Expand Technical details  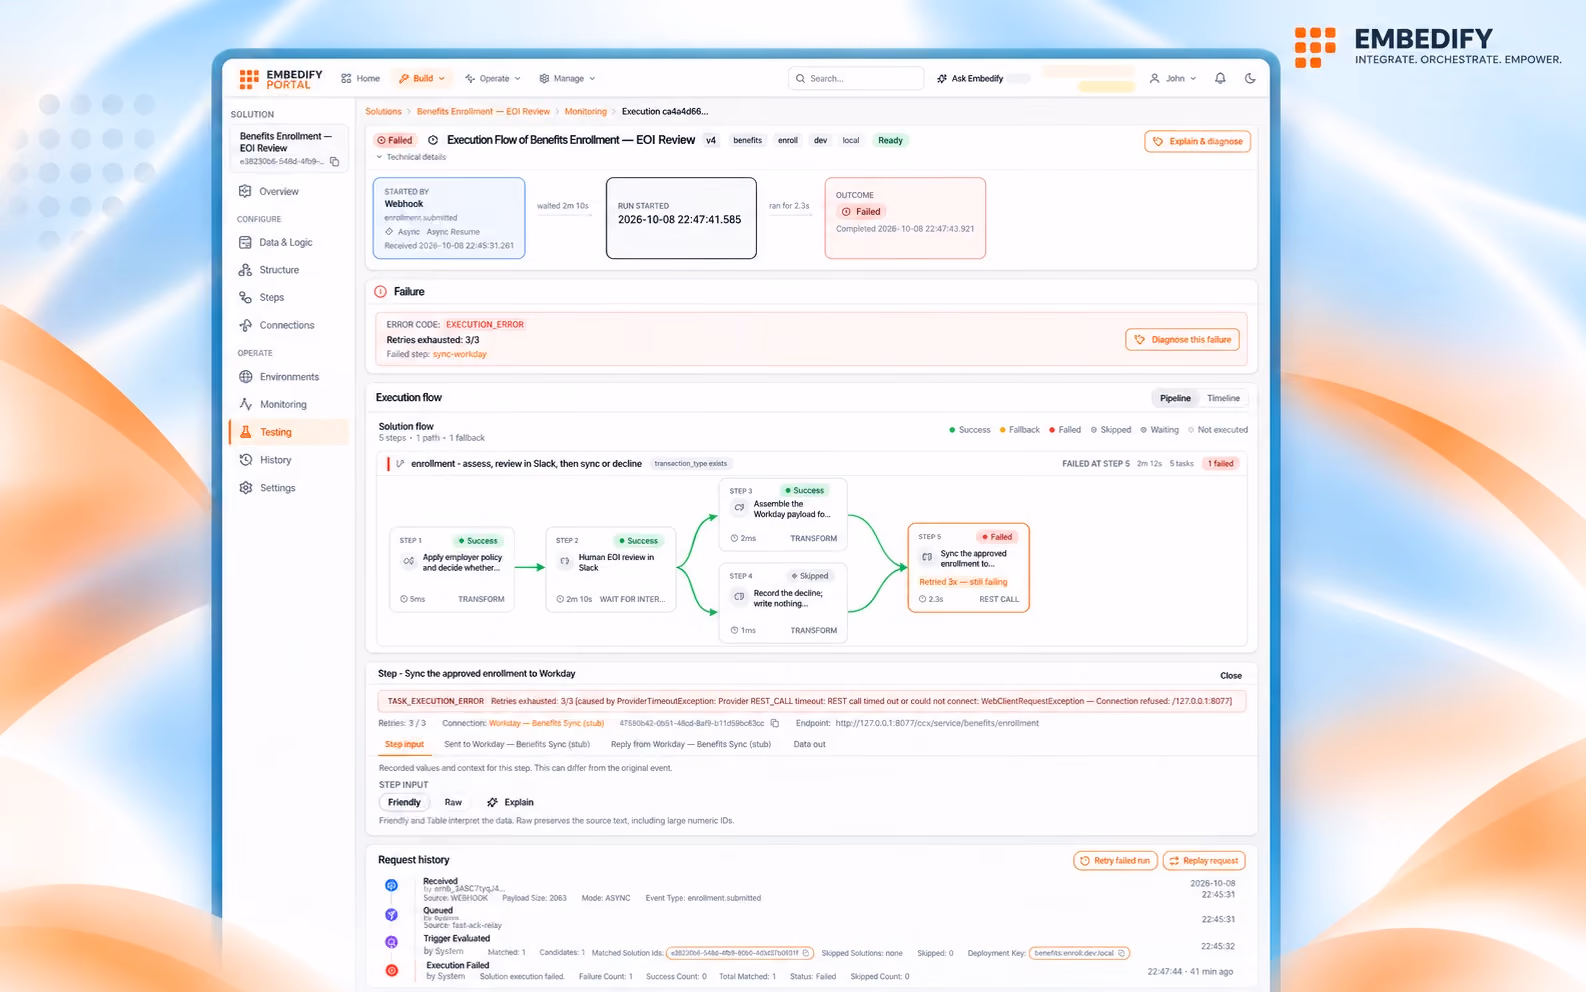click(411, 157)
